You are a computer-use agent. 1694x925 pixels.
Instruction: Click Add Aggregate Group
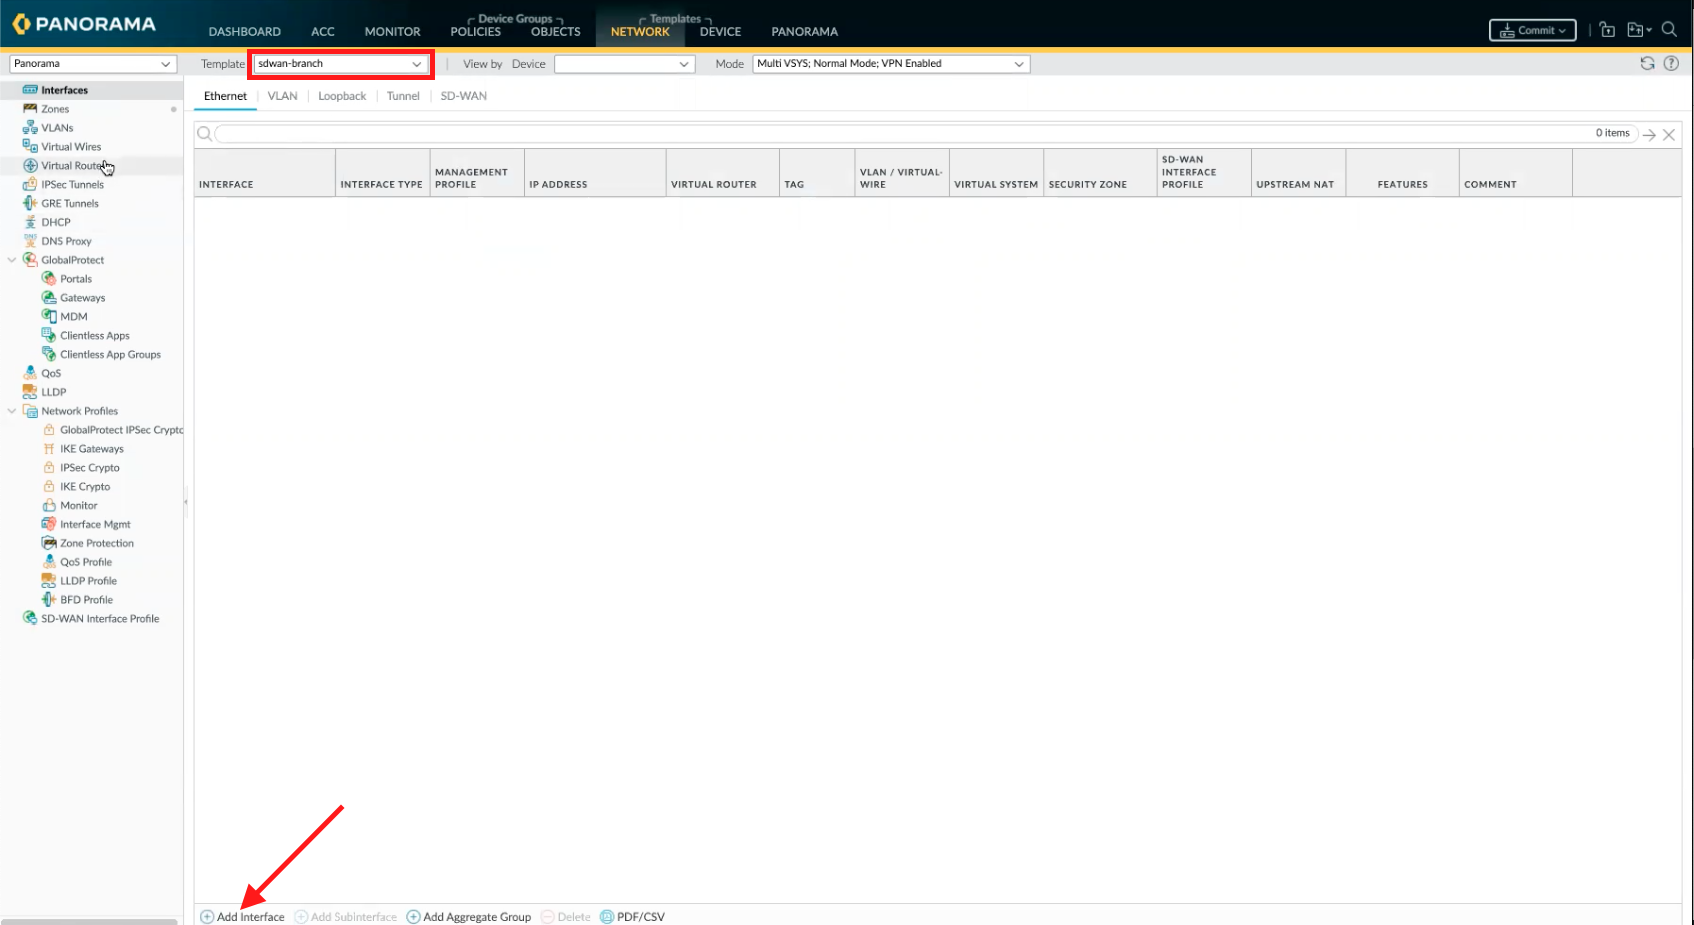[x=469, y=917]
